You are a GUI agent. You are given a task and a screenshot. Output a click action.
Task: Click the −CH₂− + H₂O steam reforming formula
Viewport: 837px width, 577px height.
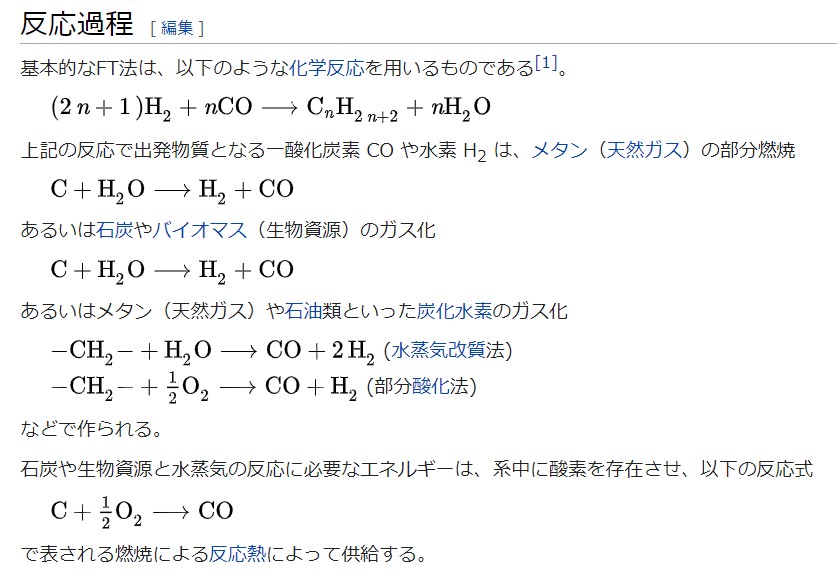tap(212, 351)
